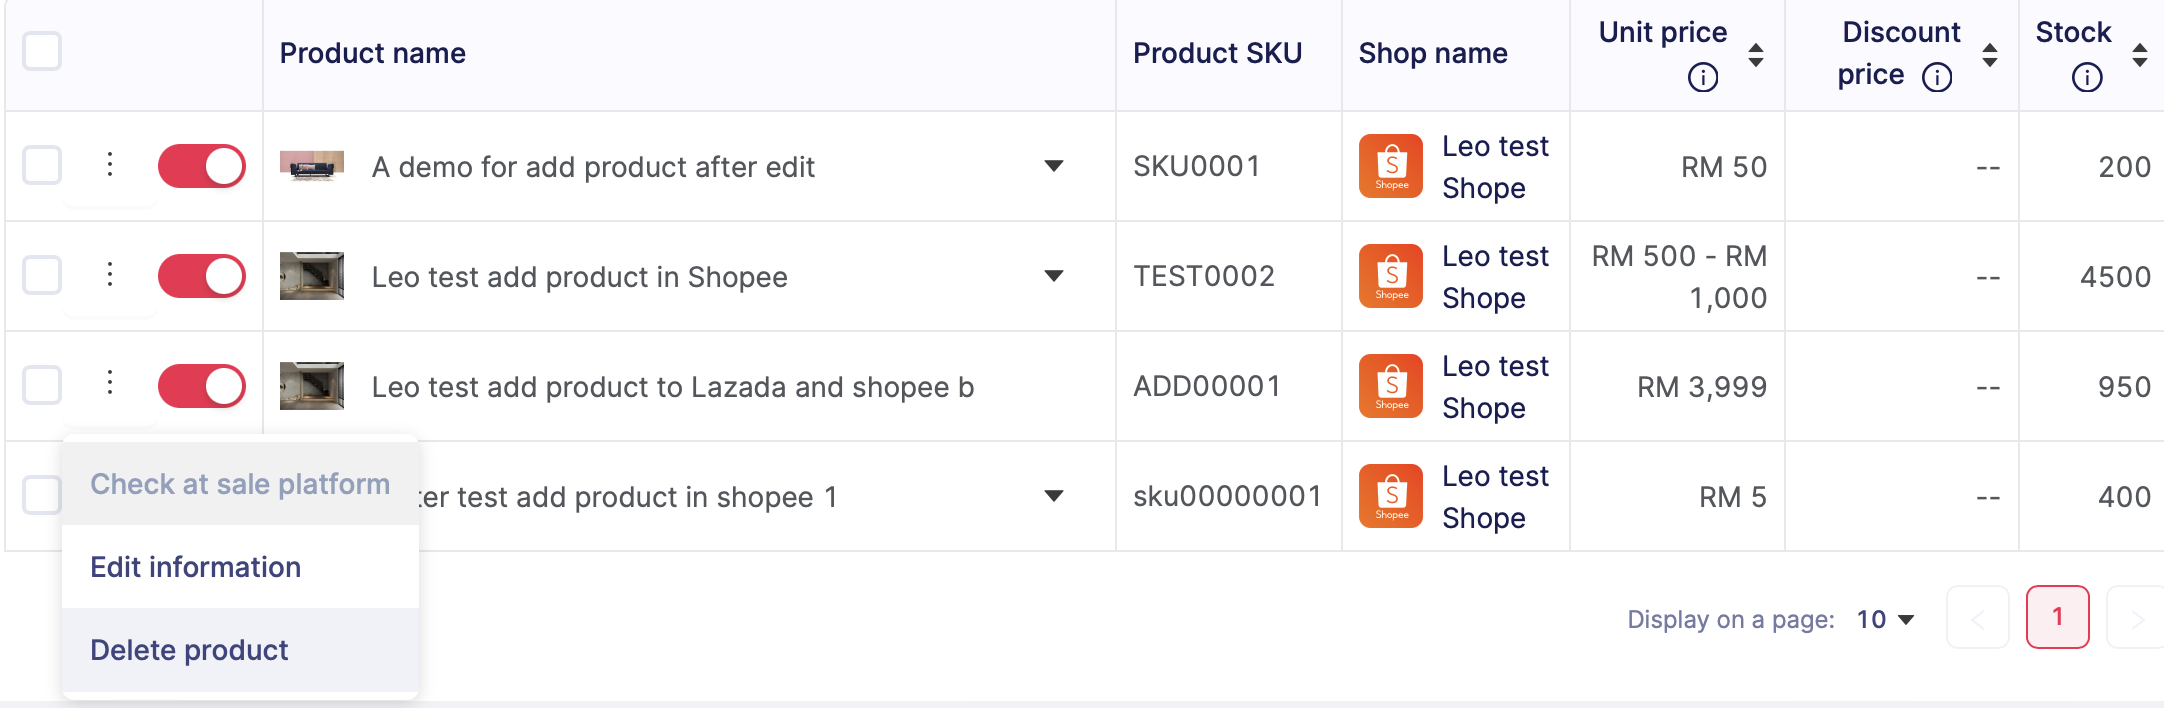The height and width of the screenshot is (708, 2164).
Task: Check the select-all header checkbox
Action: pyautogui.click(x=42, y=51)
